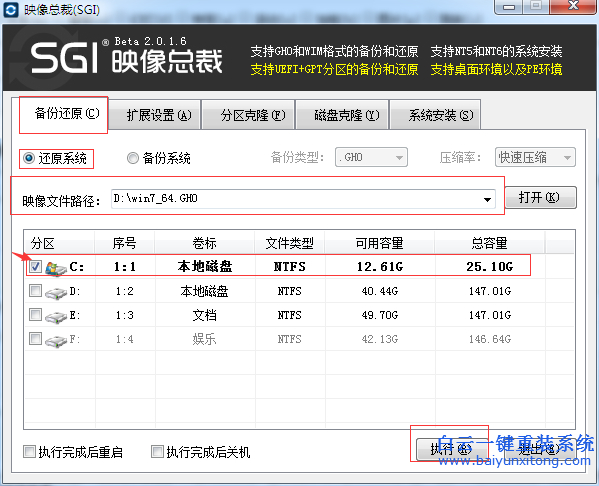Screen dimensions: 599x486
Task: Open the 压缩率 快速压缩 dropdown
Action: point(535,157)
